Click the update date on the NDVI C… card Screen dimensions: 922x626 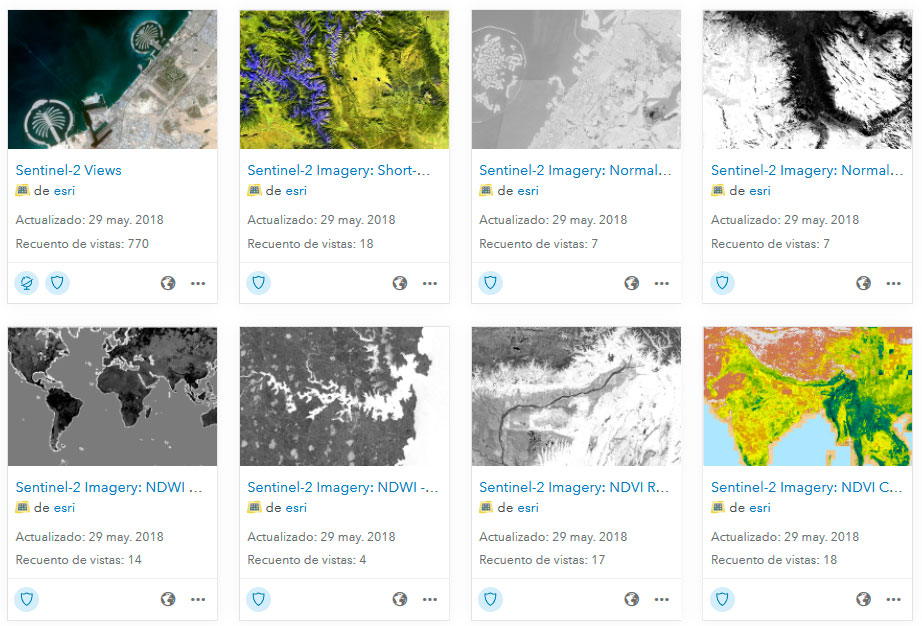pyautogui.click(x=785, y=537)
